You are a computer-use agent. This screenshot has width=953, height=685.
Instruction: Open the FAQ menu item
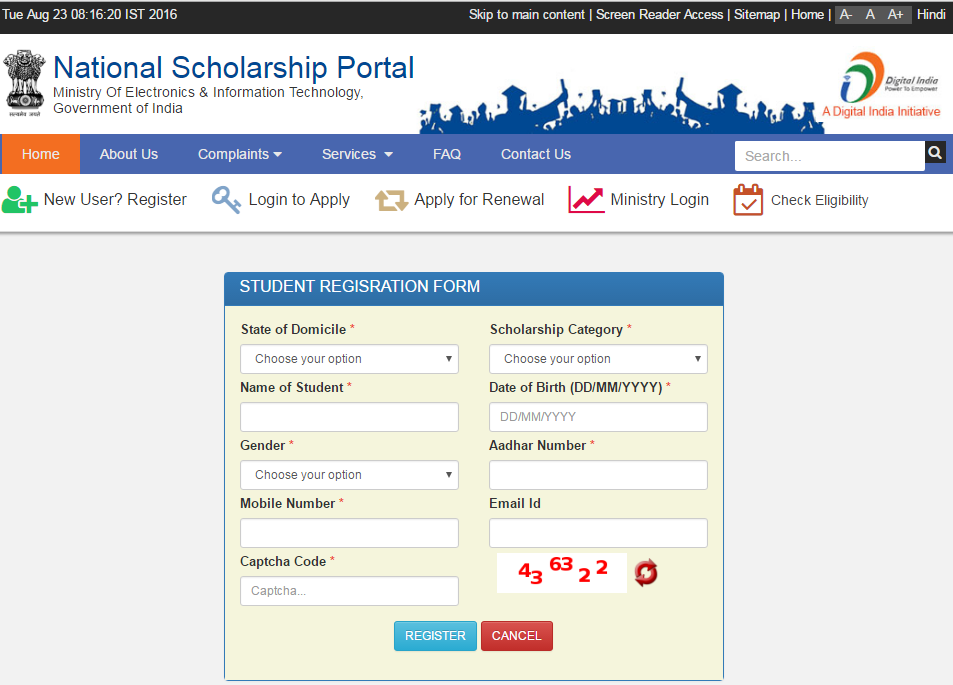447,154
